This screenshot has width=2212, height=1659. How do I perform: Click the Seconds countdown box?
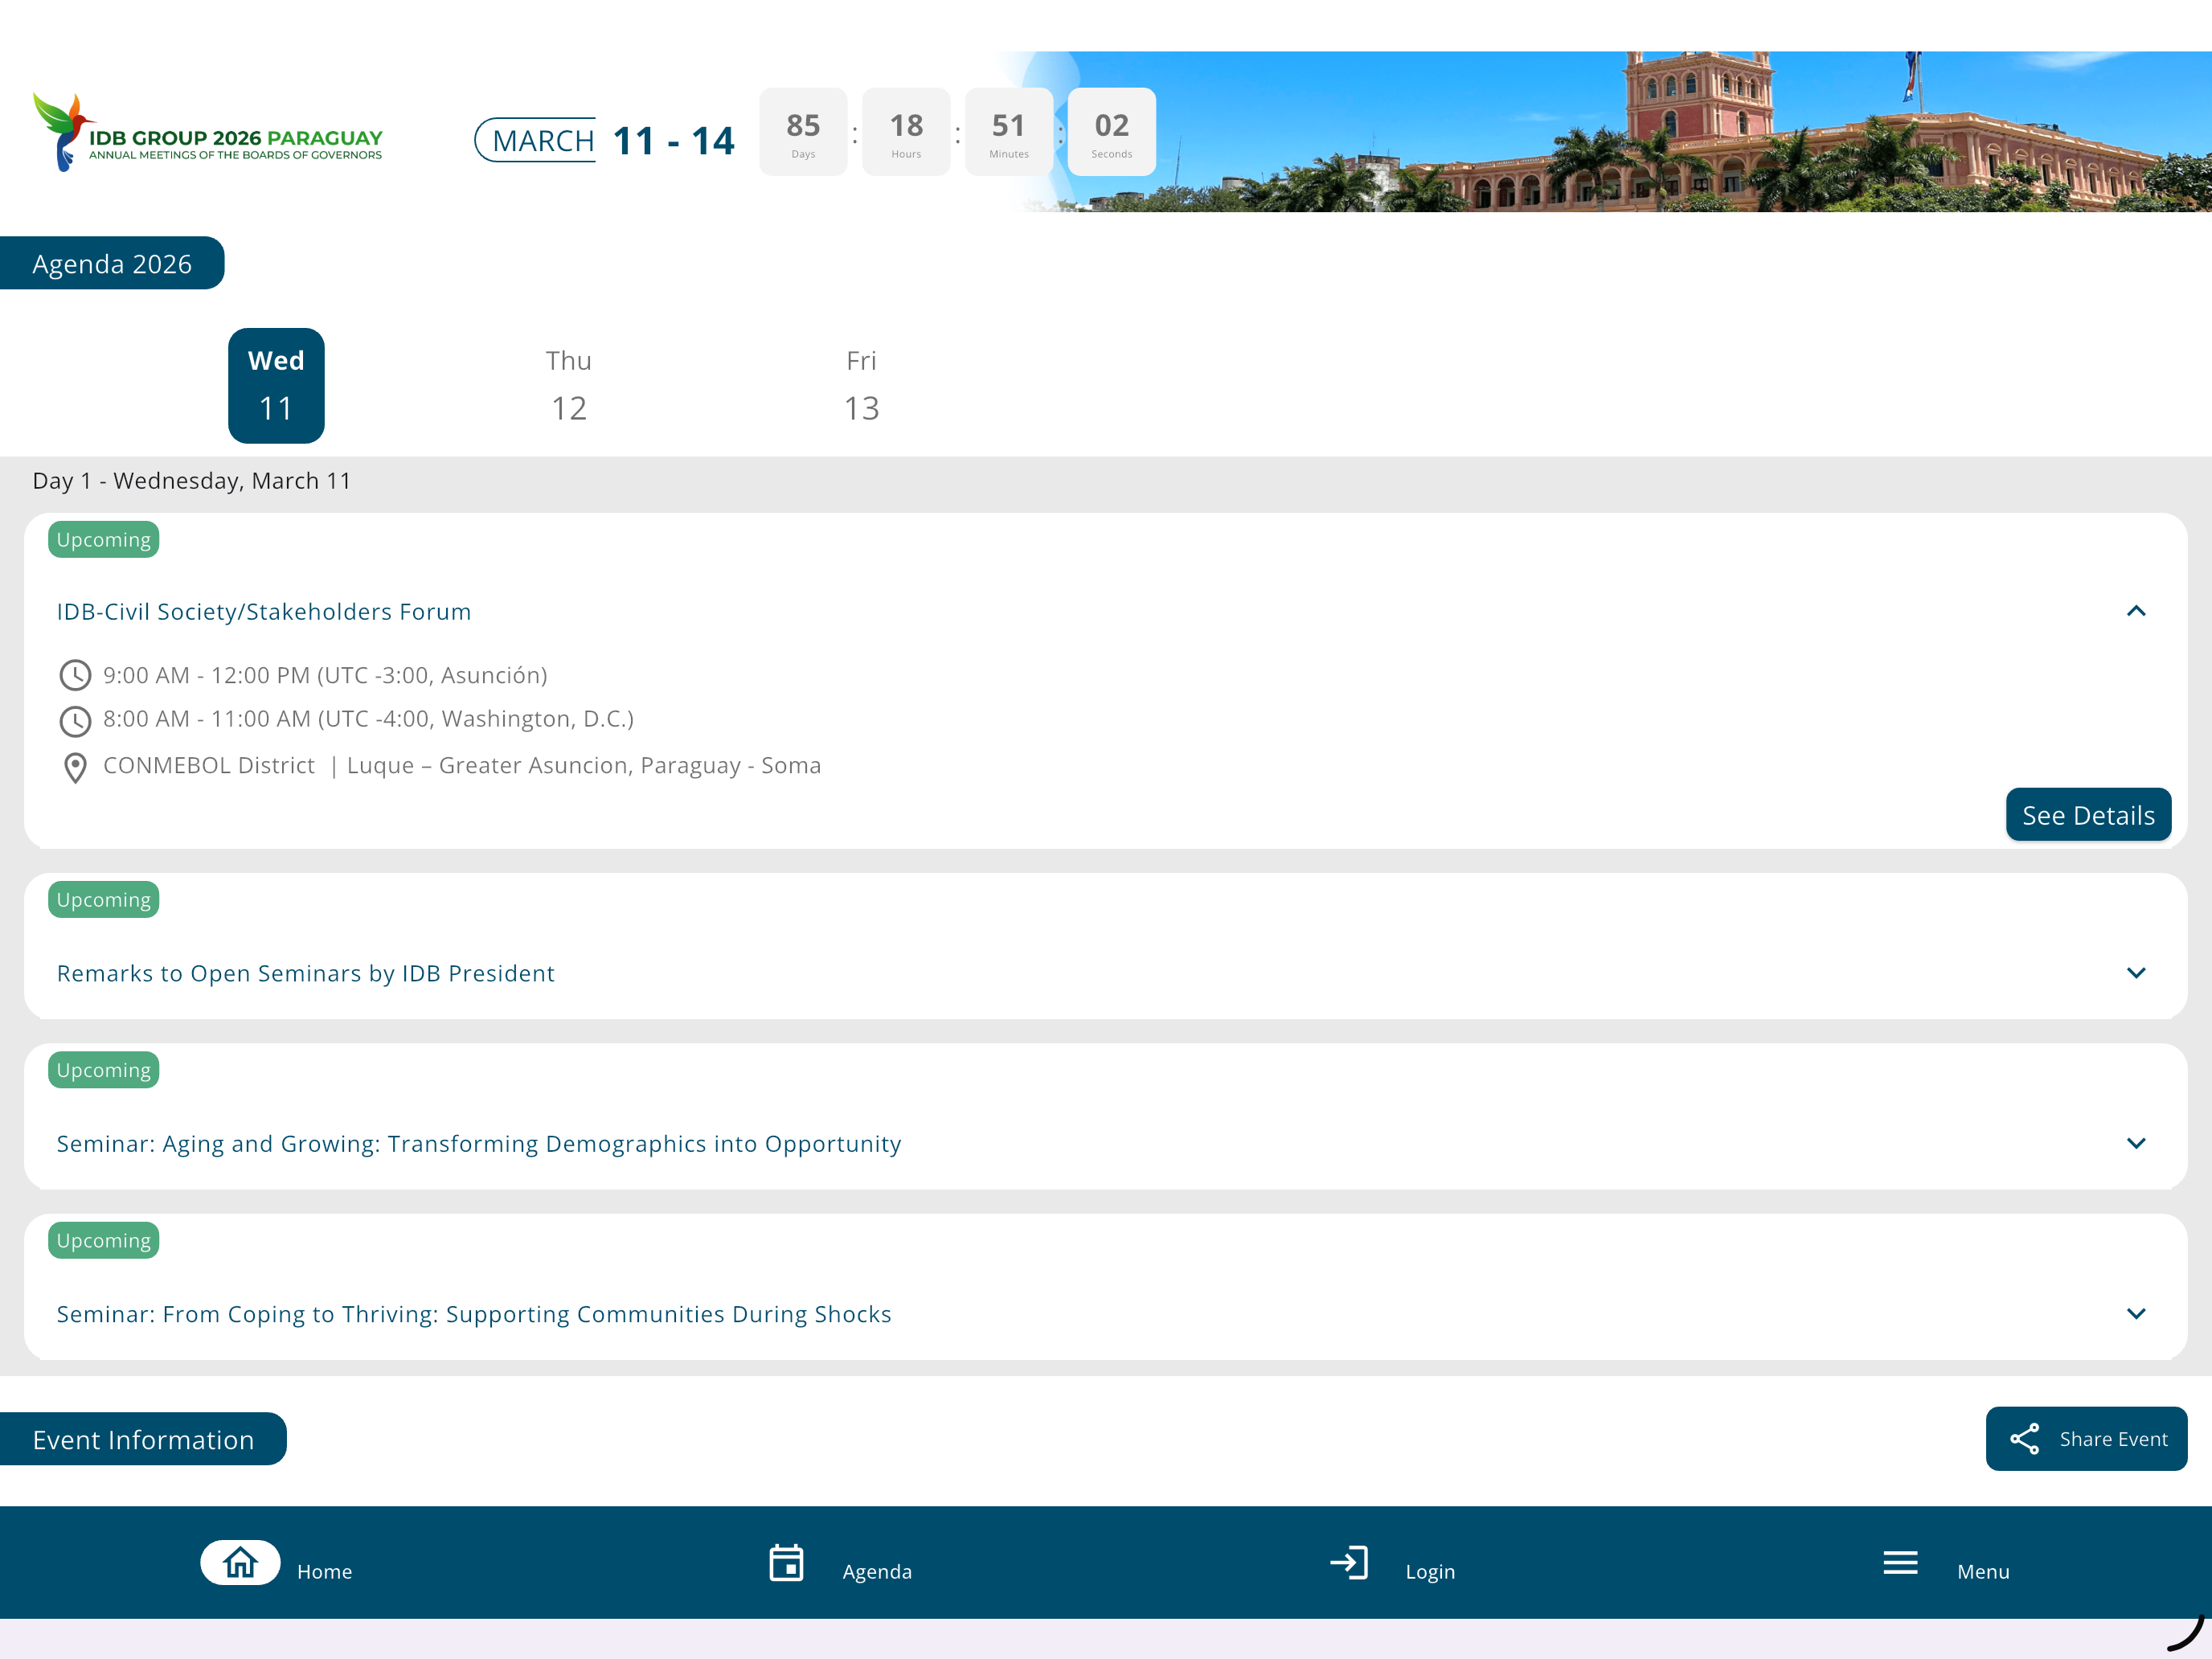(x=1112, y=132)
